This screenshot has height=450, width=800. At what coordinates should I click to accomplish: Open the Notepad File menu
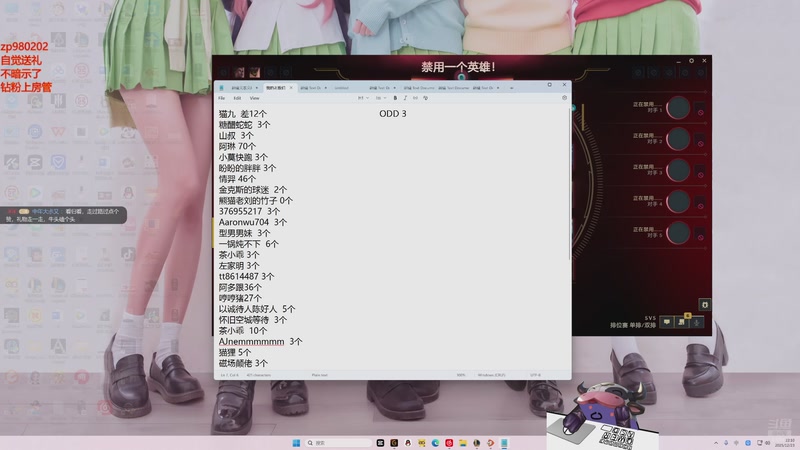pyautogui.click(x=221, y=98)
